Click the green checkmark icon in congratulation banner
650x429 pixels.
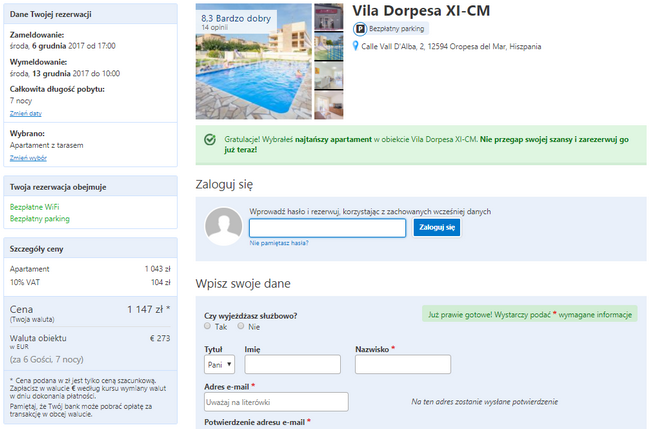click(210, 140)
